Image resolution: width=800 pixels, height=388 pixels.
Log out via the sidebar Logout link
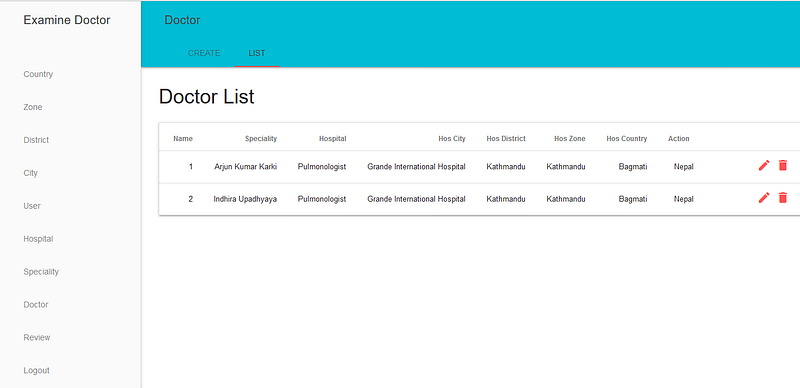(x=36, y=371)
